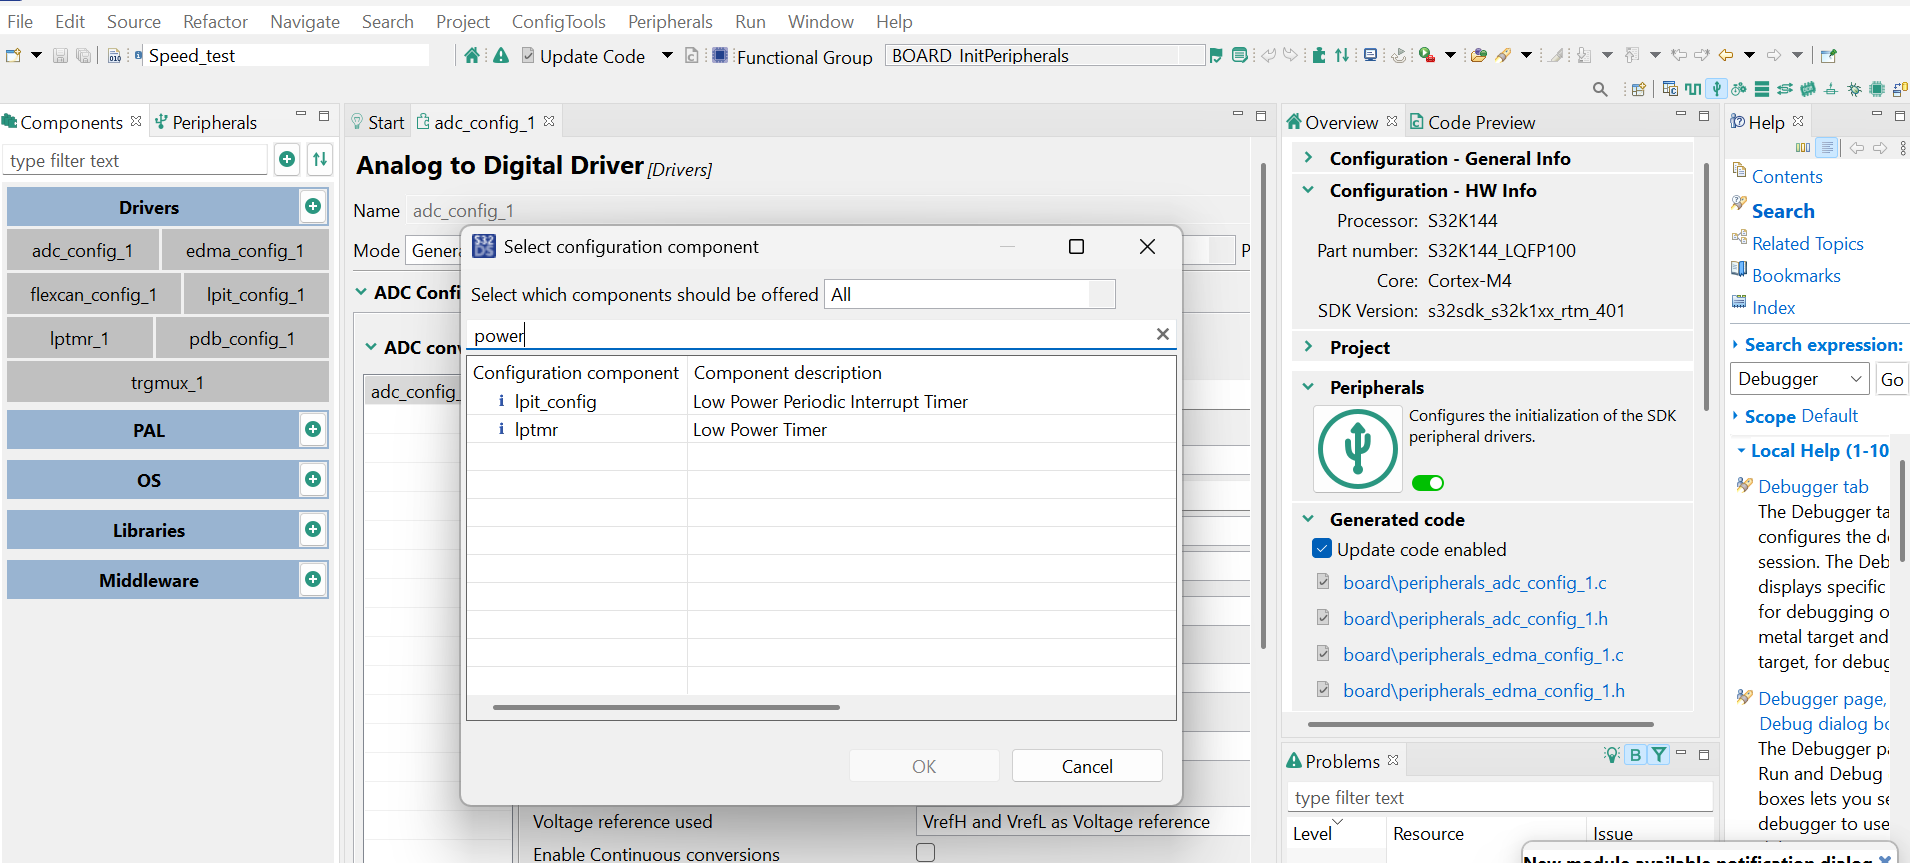
Task: Click the sort arrows icon in Components
Action: [x=320, y=159]
